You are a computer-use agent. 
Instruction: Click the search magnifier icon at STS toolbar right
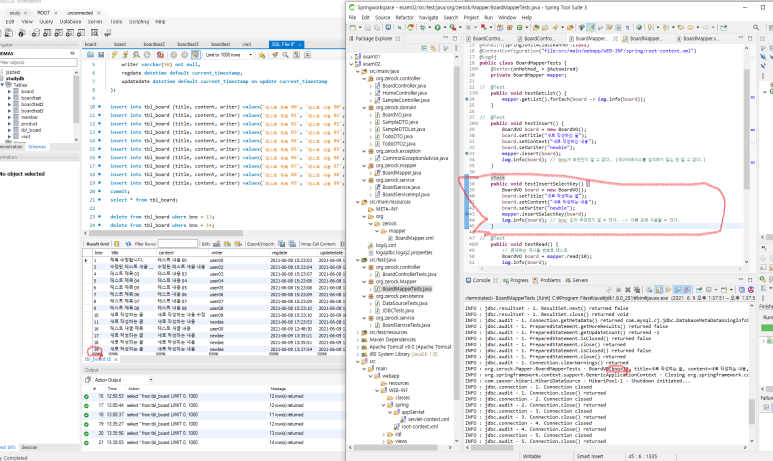point(756,28)
